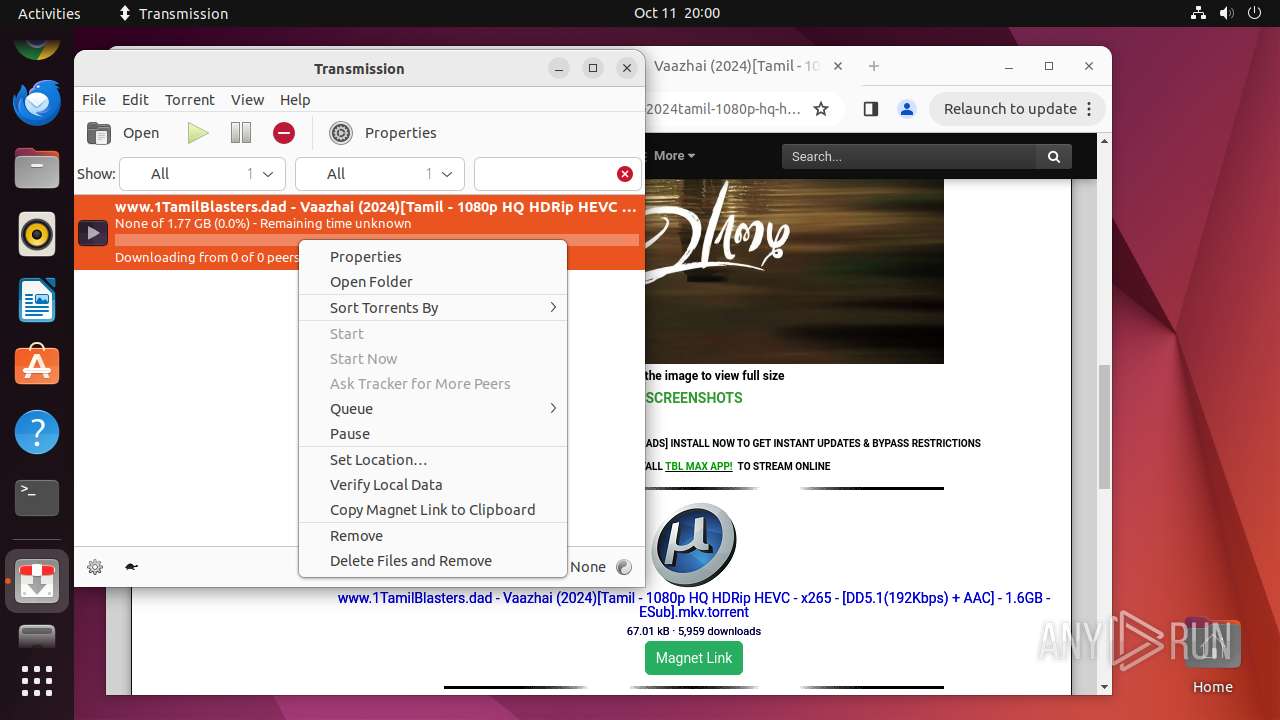1280x720 pixels.
Task: Click Activities in the top bar
Action: (49, 13)
